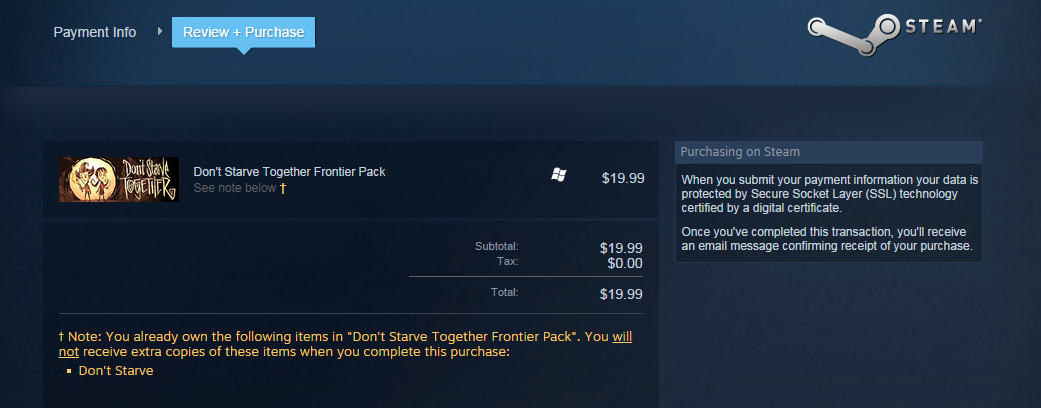Click the dagger at the start of the Note
This screenshot has width=1041, height=408.
(x=62, y=337)
